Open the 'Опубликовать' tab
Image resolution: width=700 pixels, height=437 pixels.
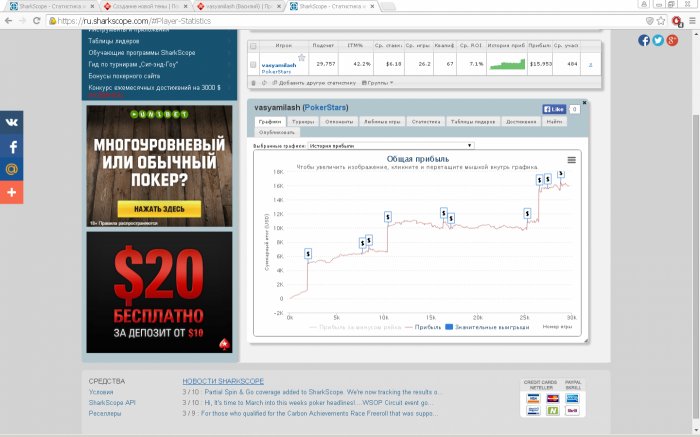277,132
